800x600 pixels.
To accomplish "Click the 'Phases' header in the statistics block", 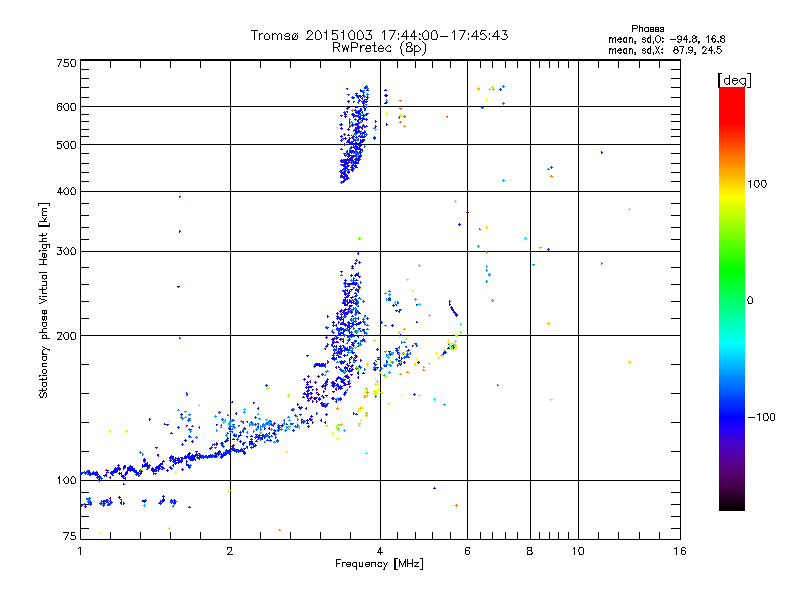I will pyautogui.click(x=647, y=29).
